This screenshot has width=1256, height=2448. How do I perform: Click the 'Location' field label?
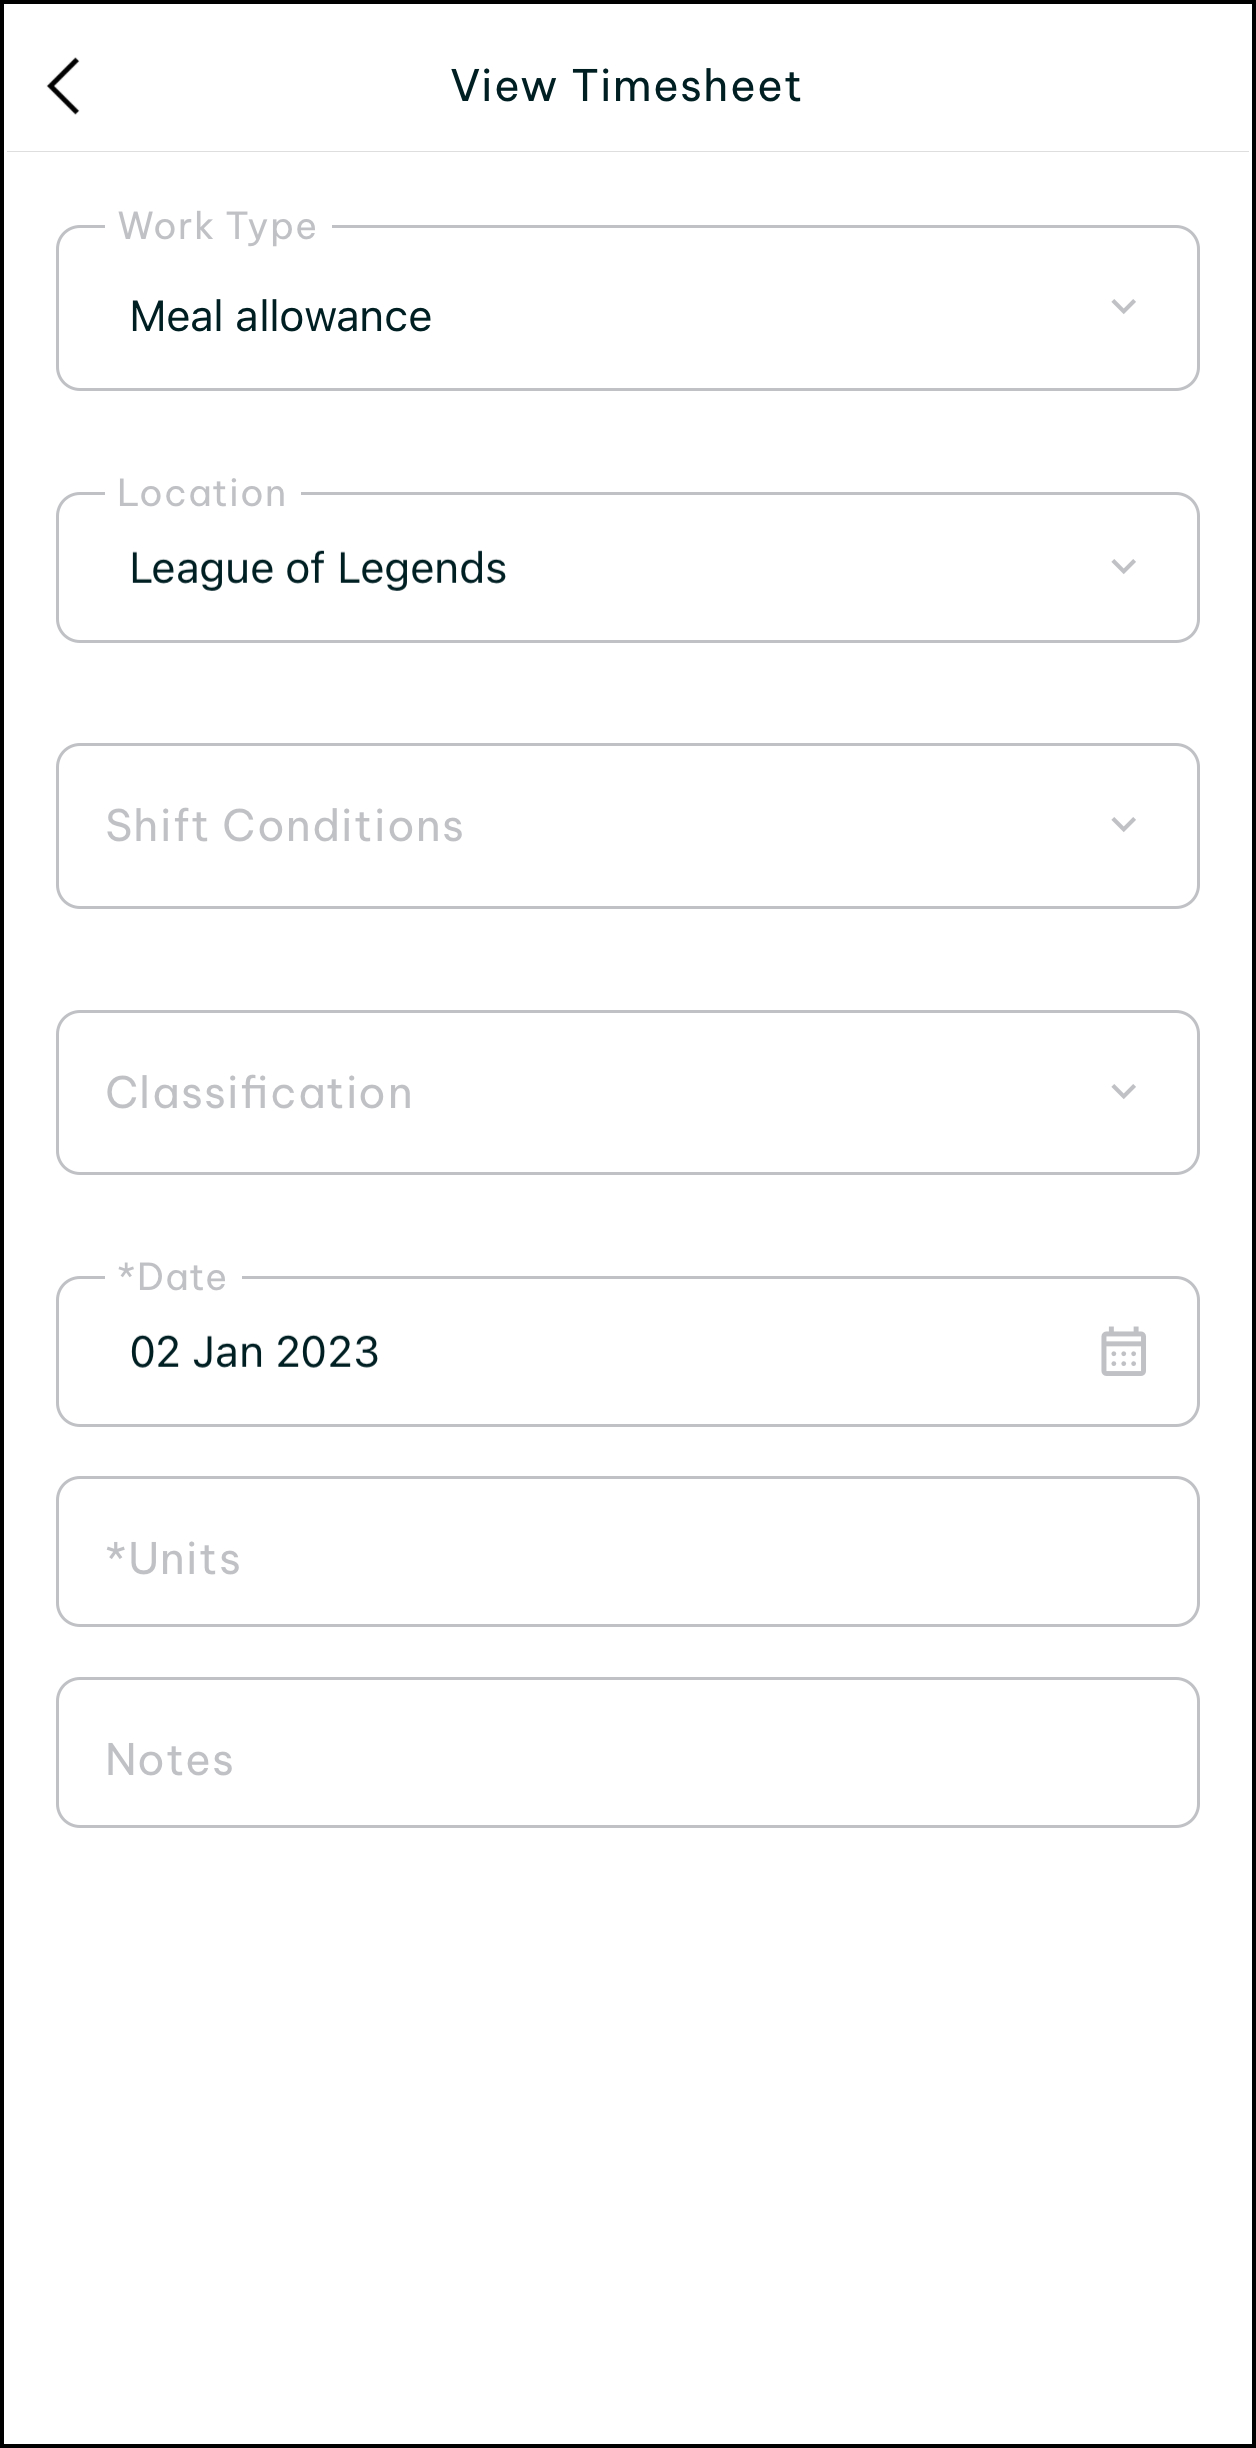tap(202, 494)
